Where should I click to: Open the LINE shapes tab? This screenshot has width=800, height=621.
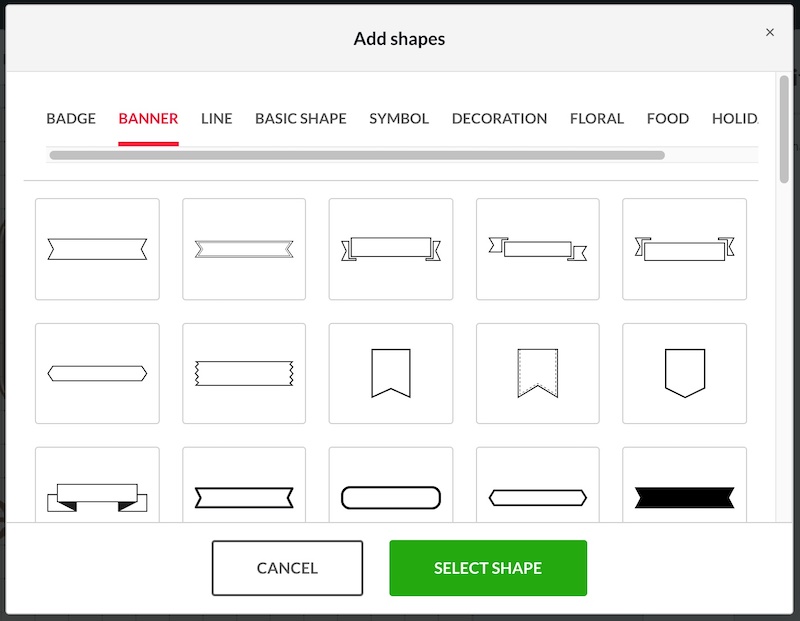(x=216, y=118)
